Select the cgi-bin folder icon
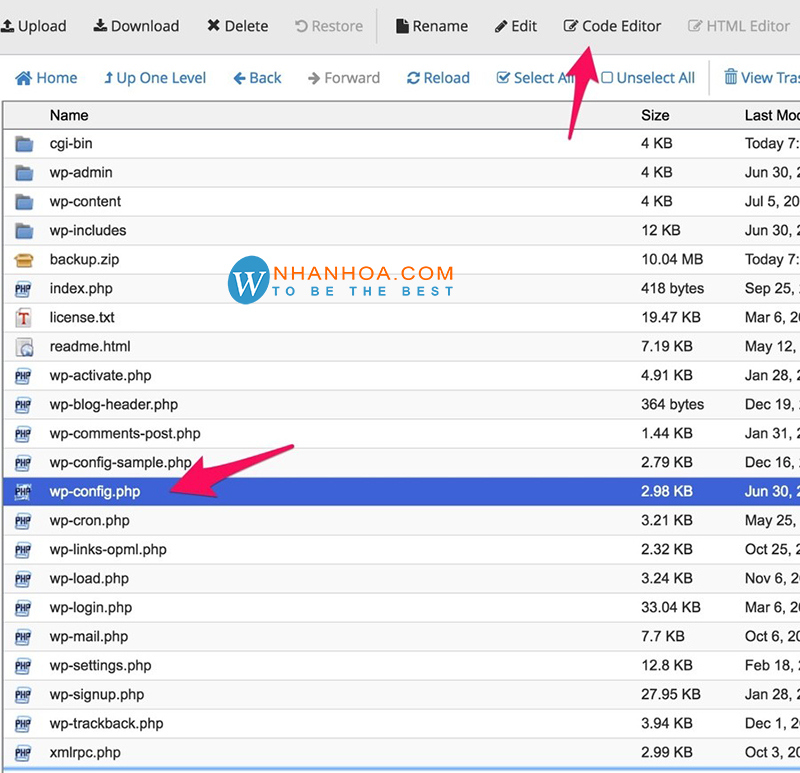This screenshot has height=773, width=800. pos(24,144)
